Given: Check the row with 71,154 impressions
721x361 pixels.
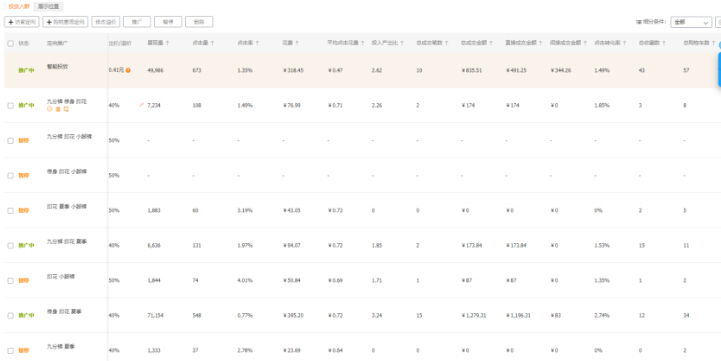Looking at the screenshot, I should pyautogui.click(x=11, y=315).
